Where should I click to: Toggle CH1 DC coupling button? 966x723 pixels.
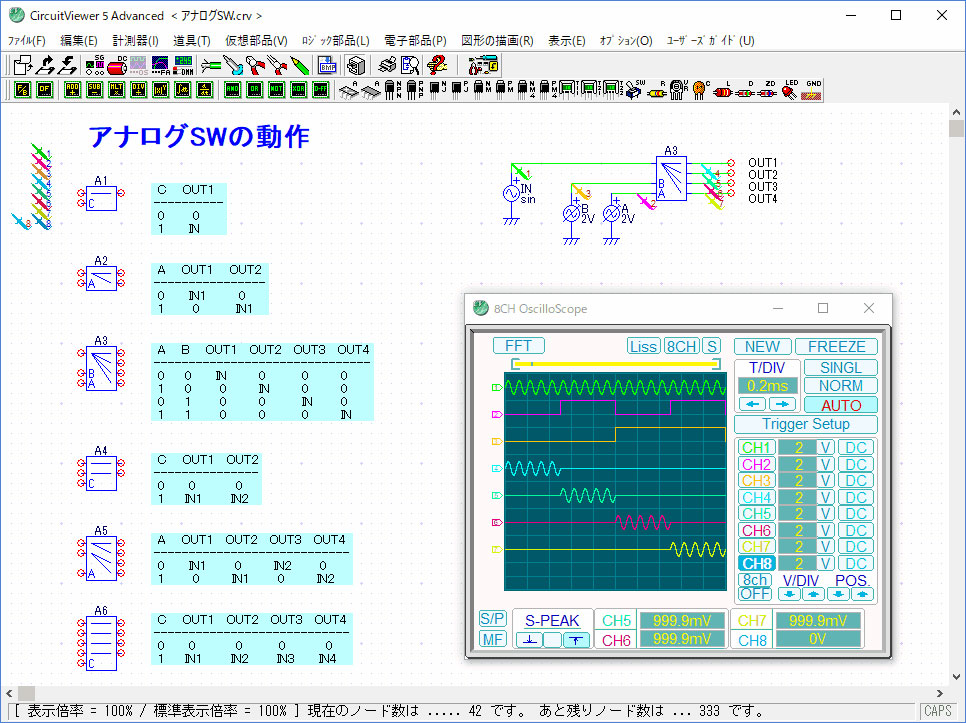(856, 448)
